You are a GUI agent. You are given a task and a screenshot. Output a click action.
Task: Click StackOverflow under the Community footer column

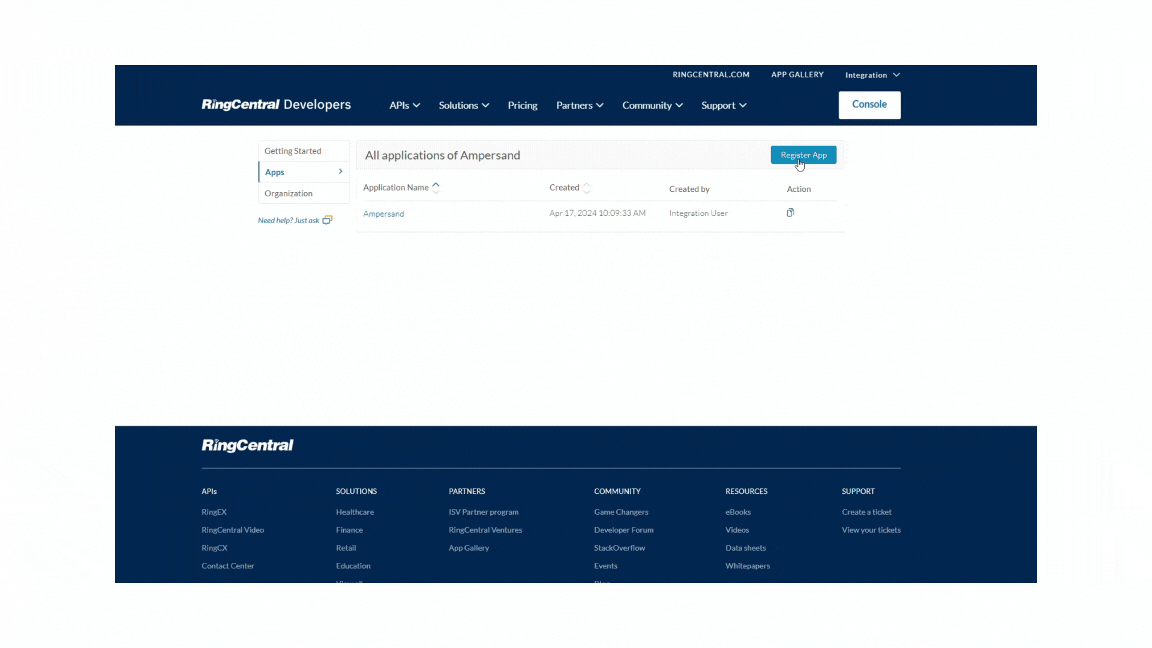[618, 548]
